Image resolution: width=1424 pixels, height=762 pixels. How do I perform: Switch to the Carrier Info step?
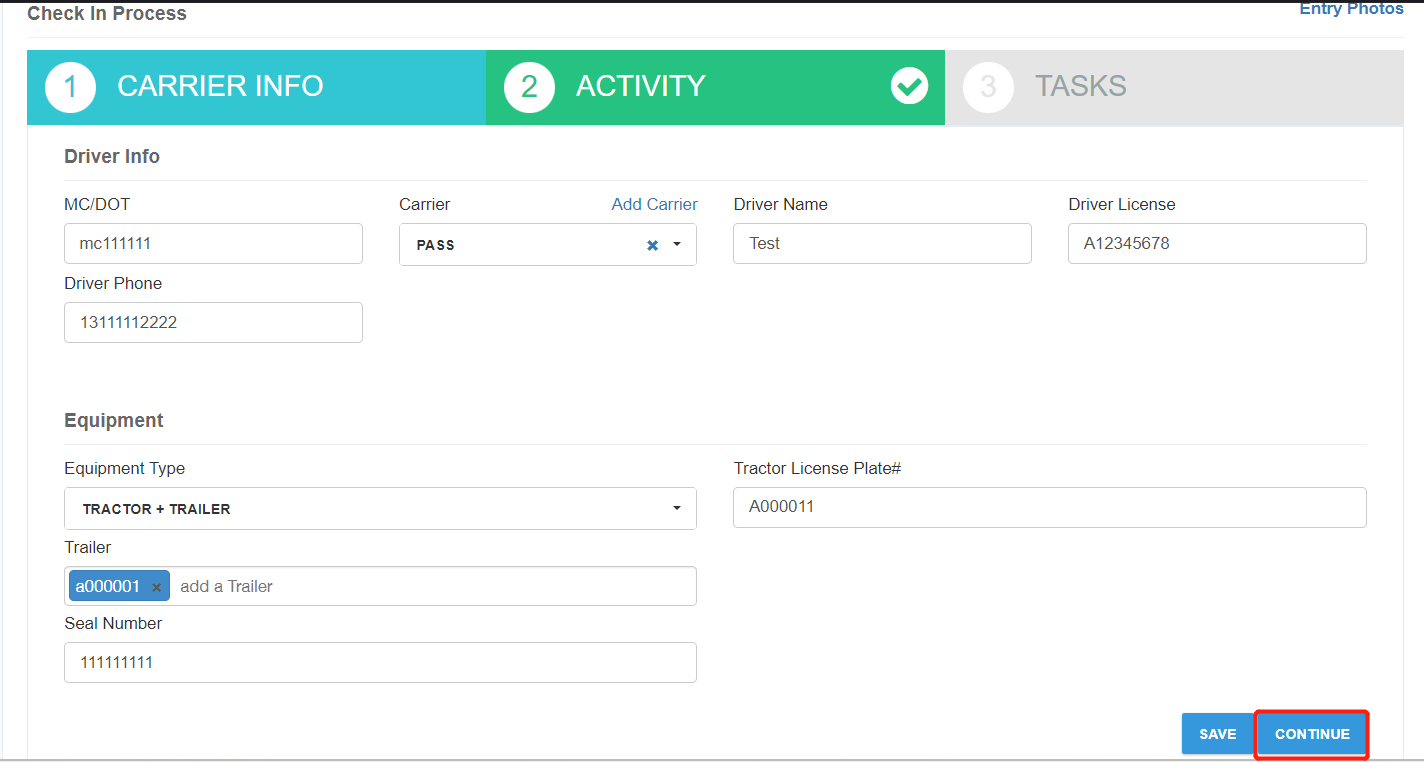(220, 87)
